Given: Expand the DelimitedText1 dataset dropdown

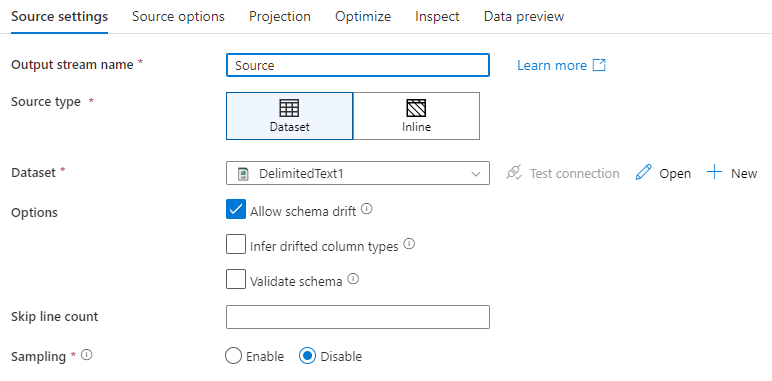Looking at the screenshot, I should (358, 173).
